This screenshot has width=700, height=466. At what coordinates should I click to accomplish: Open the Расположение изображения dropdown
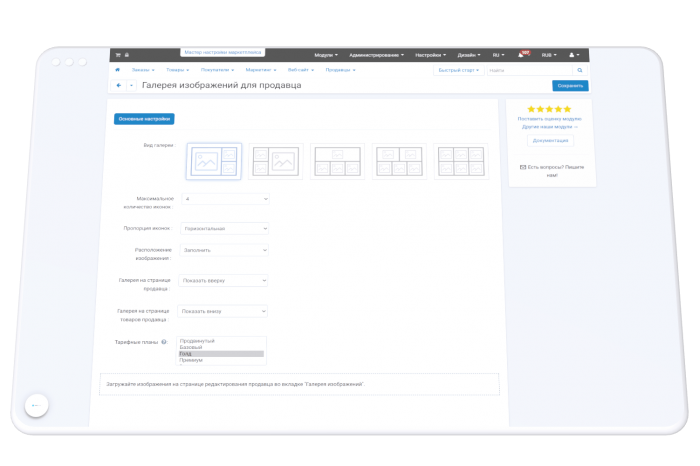click(224, 250)
